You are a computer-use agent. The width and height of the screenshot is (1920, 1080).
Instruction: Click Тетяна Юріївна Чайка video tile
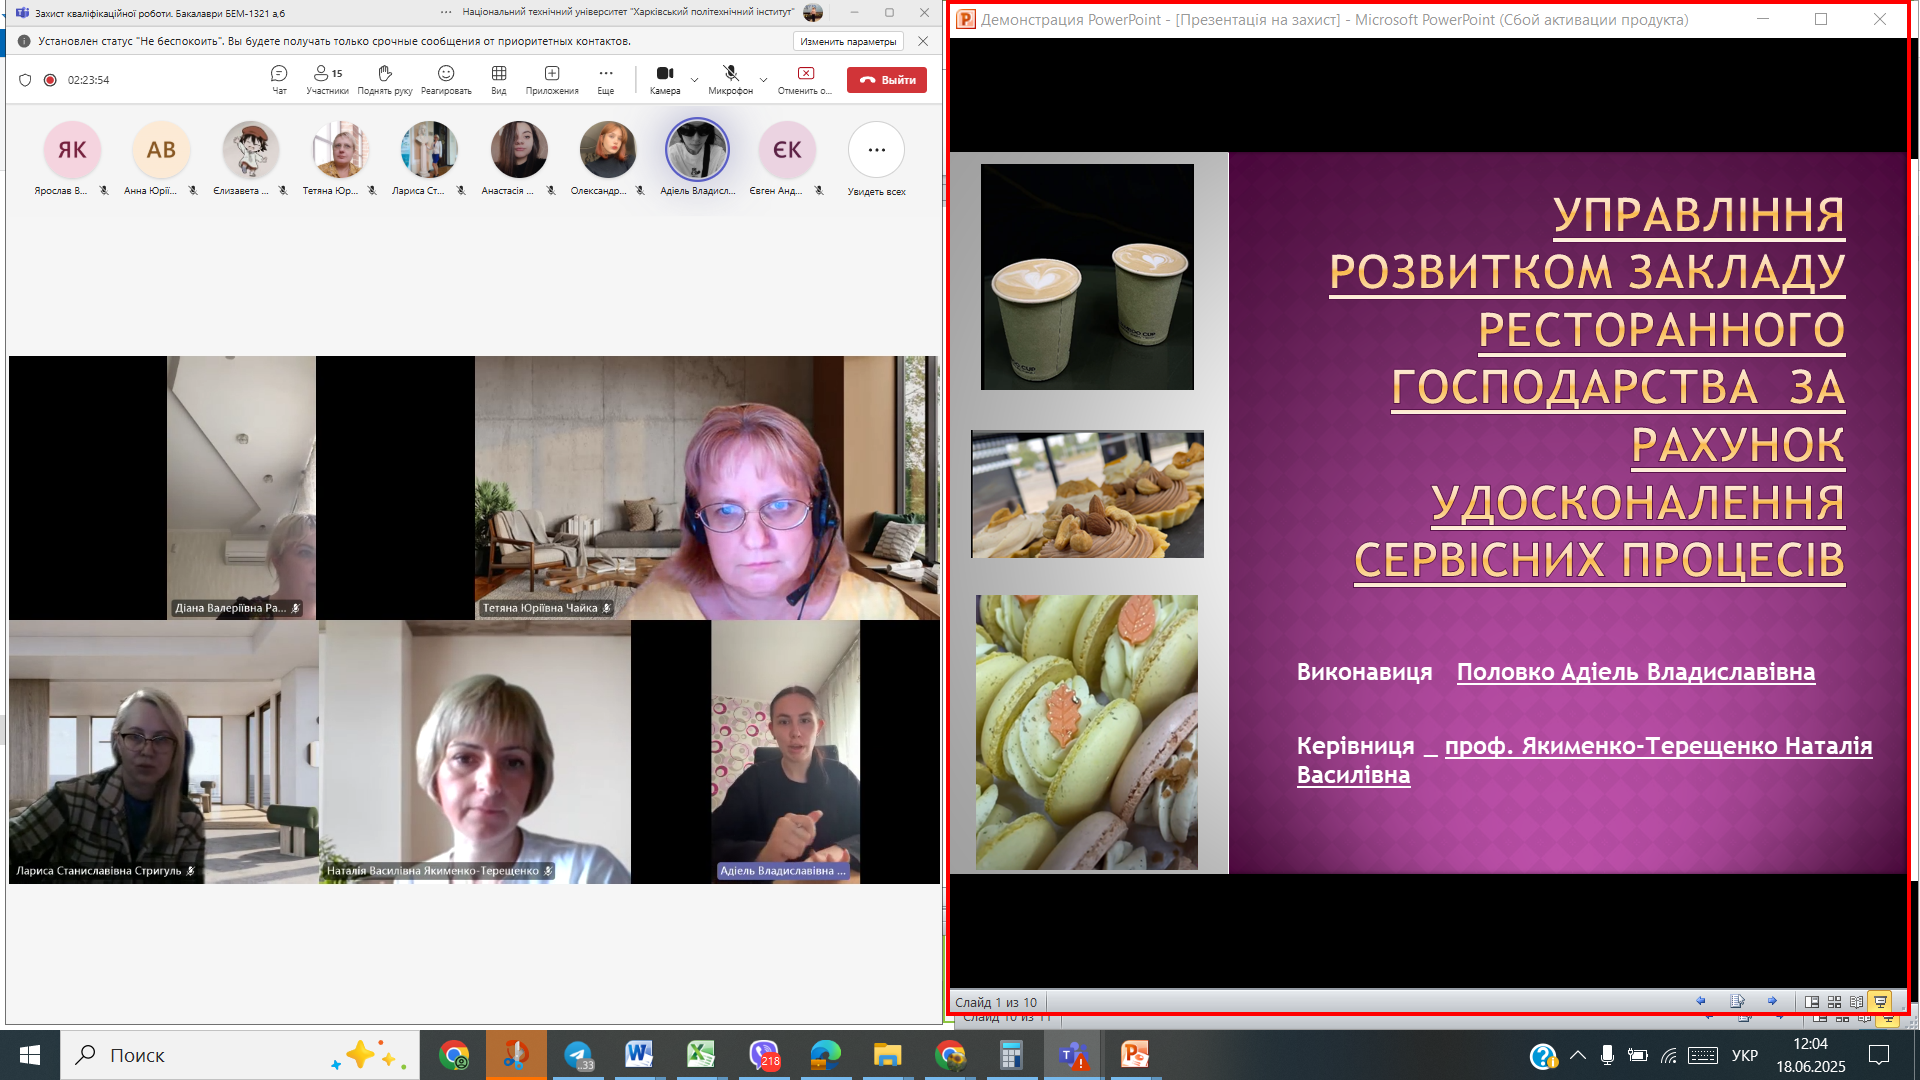[x=706, y=487]
